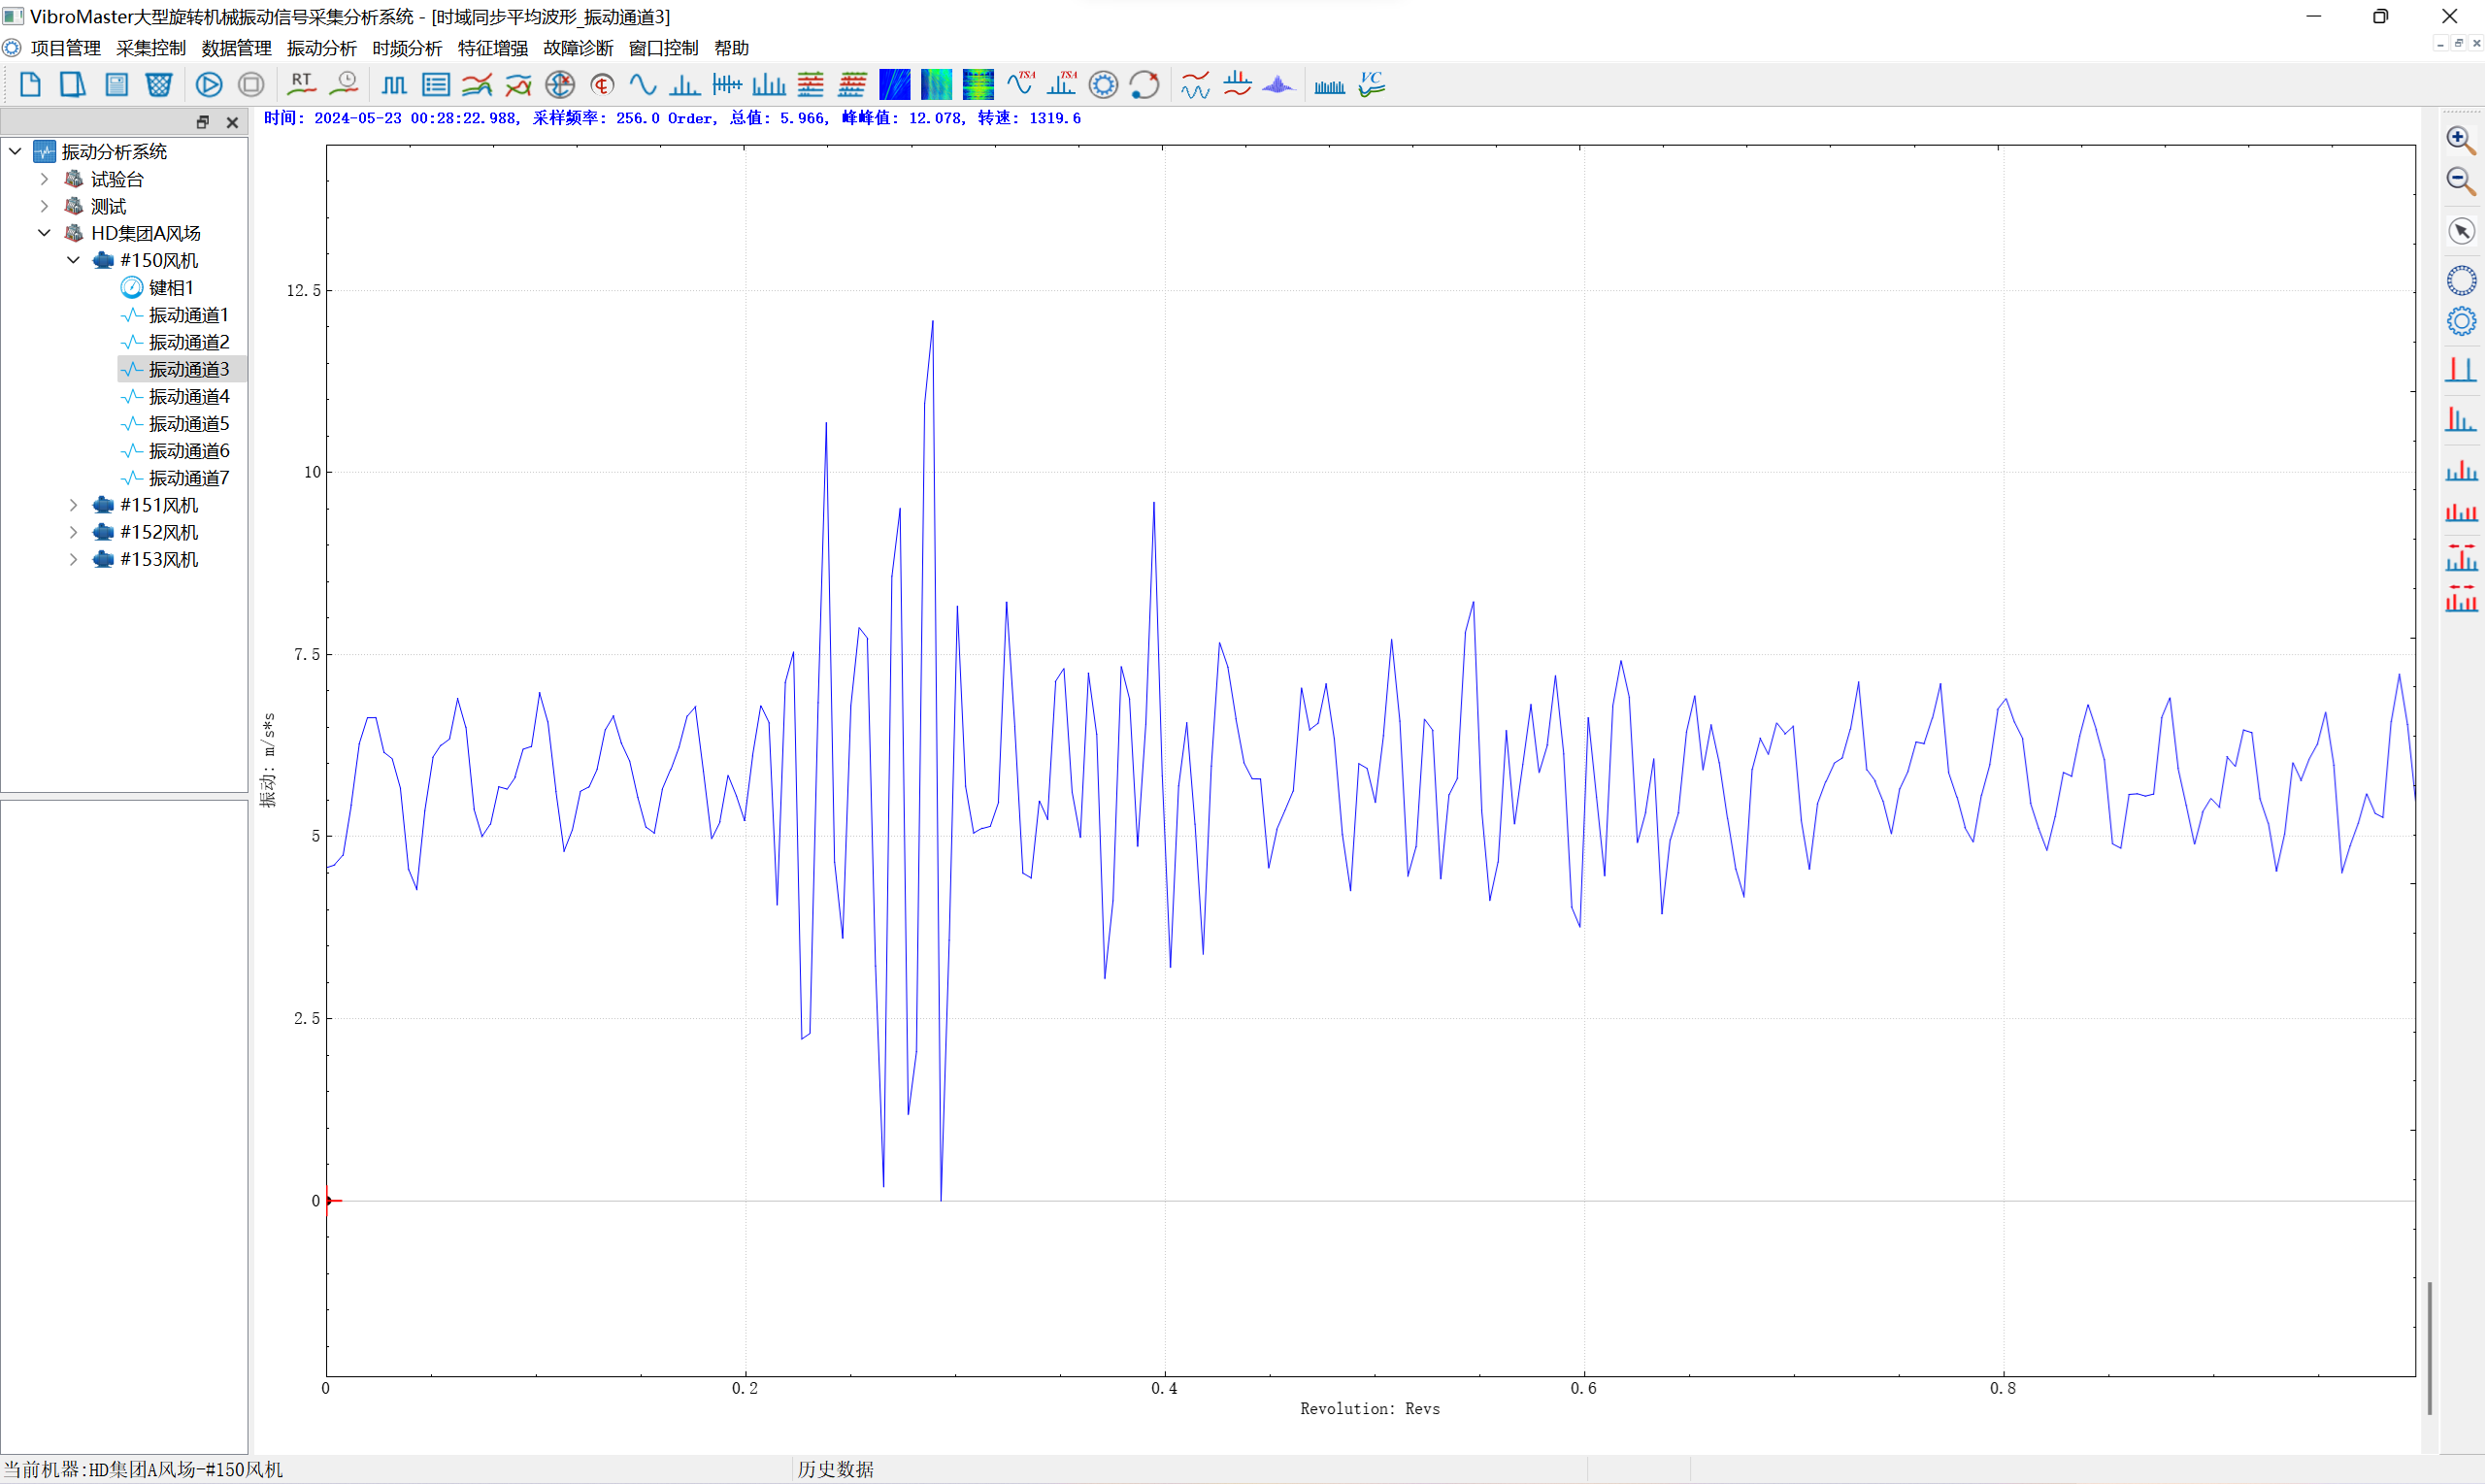Click the circular arrow with red cross icon

1144,85
